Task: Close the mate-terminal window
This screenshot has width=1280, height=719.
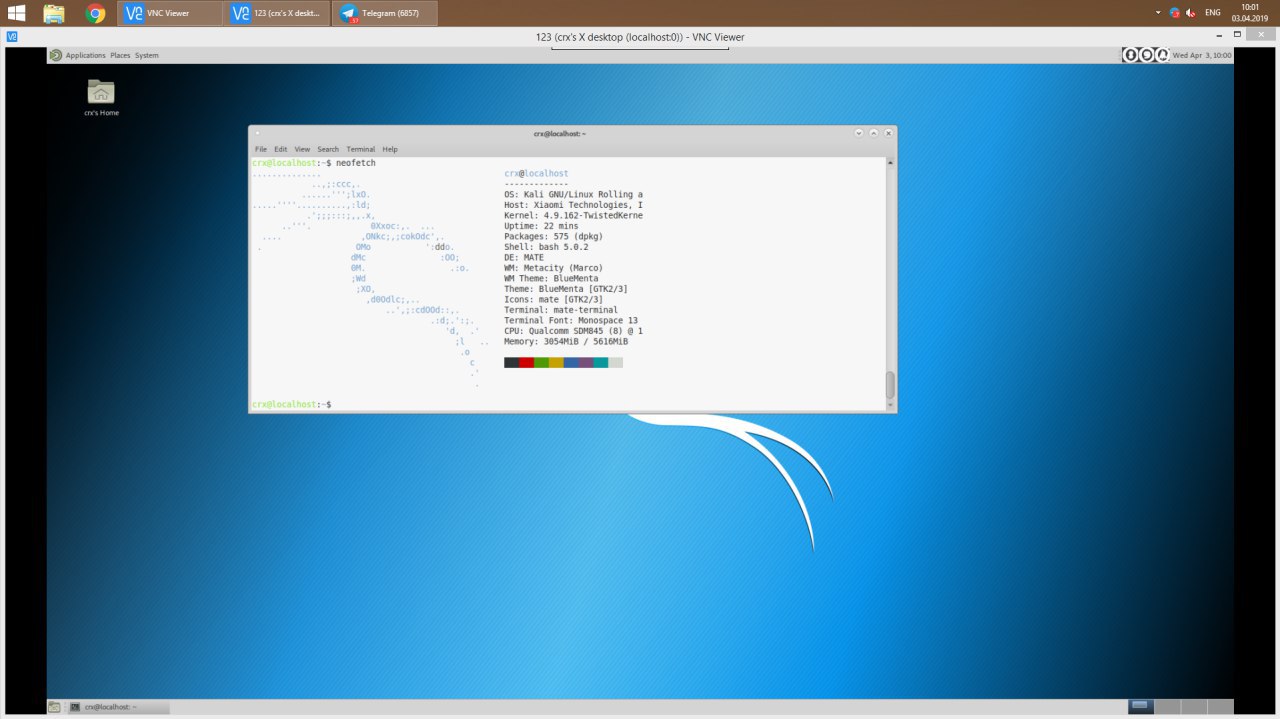Action: pos(887,133)
